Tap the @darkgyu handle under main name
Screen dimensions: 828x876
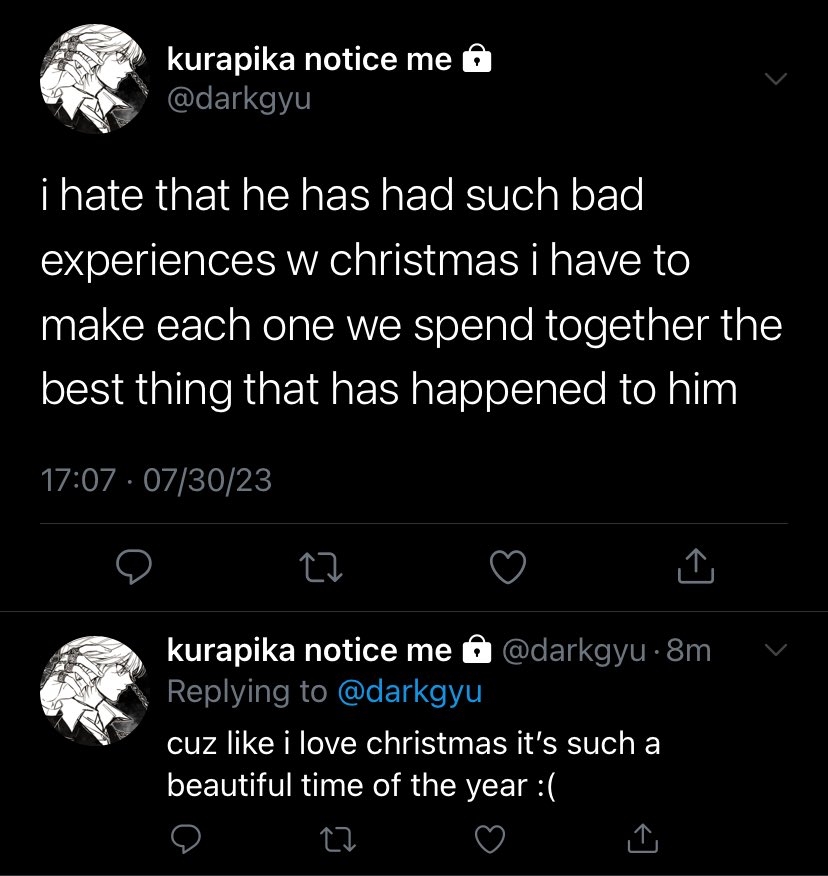tap(239, 99)
